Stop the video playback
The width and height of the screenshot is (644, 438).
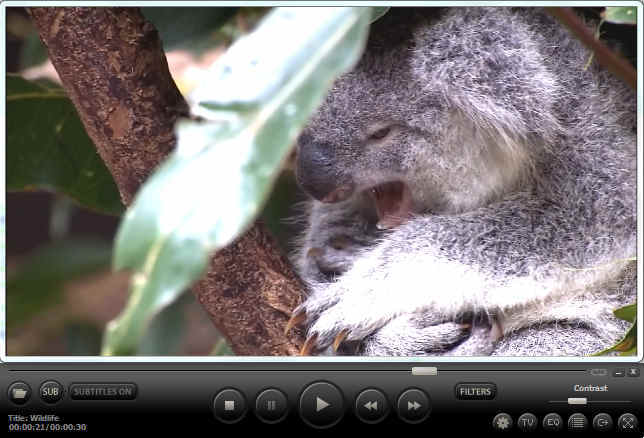click(x=229, y=405)
